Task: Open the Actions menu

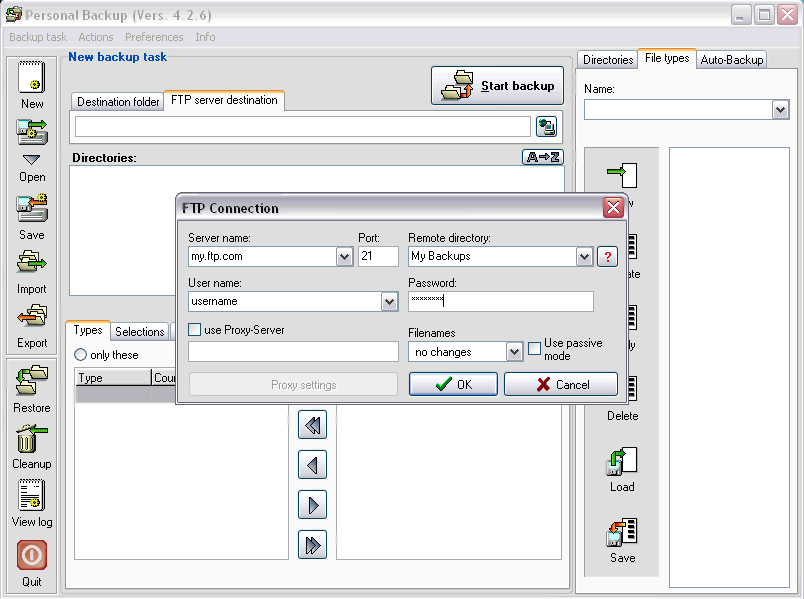Action: pyautogui.click(x=96, y=37)
